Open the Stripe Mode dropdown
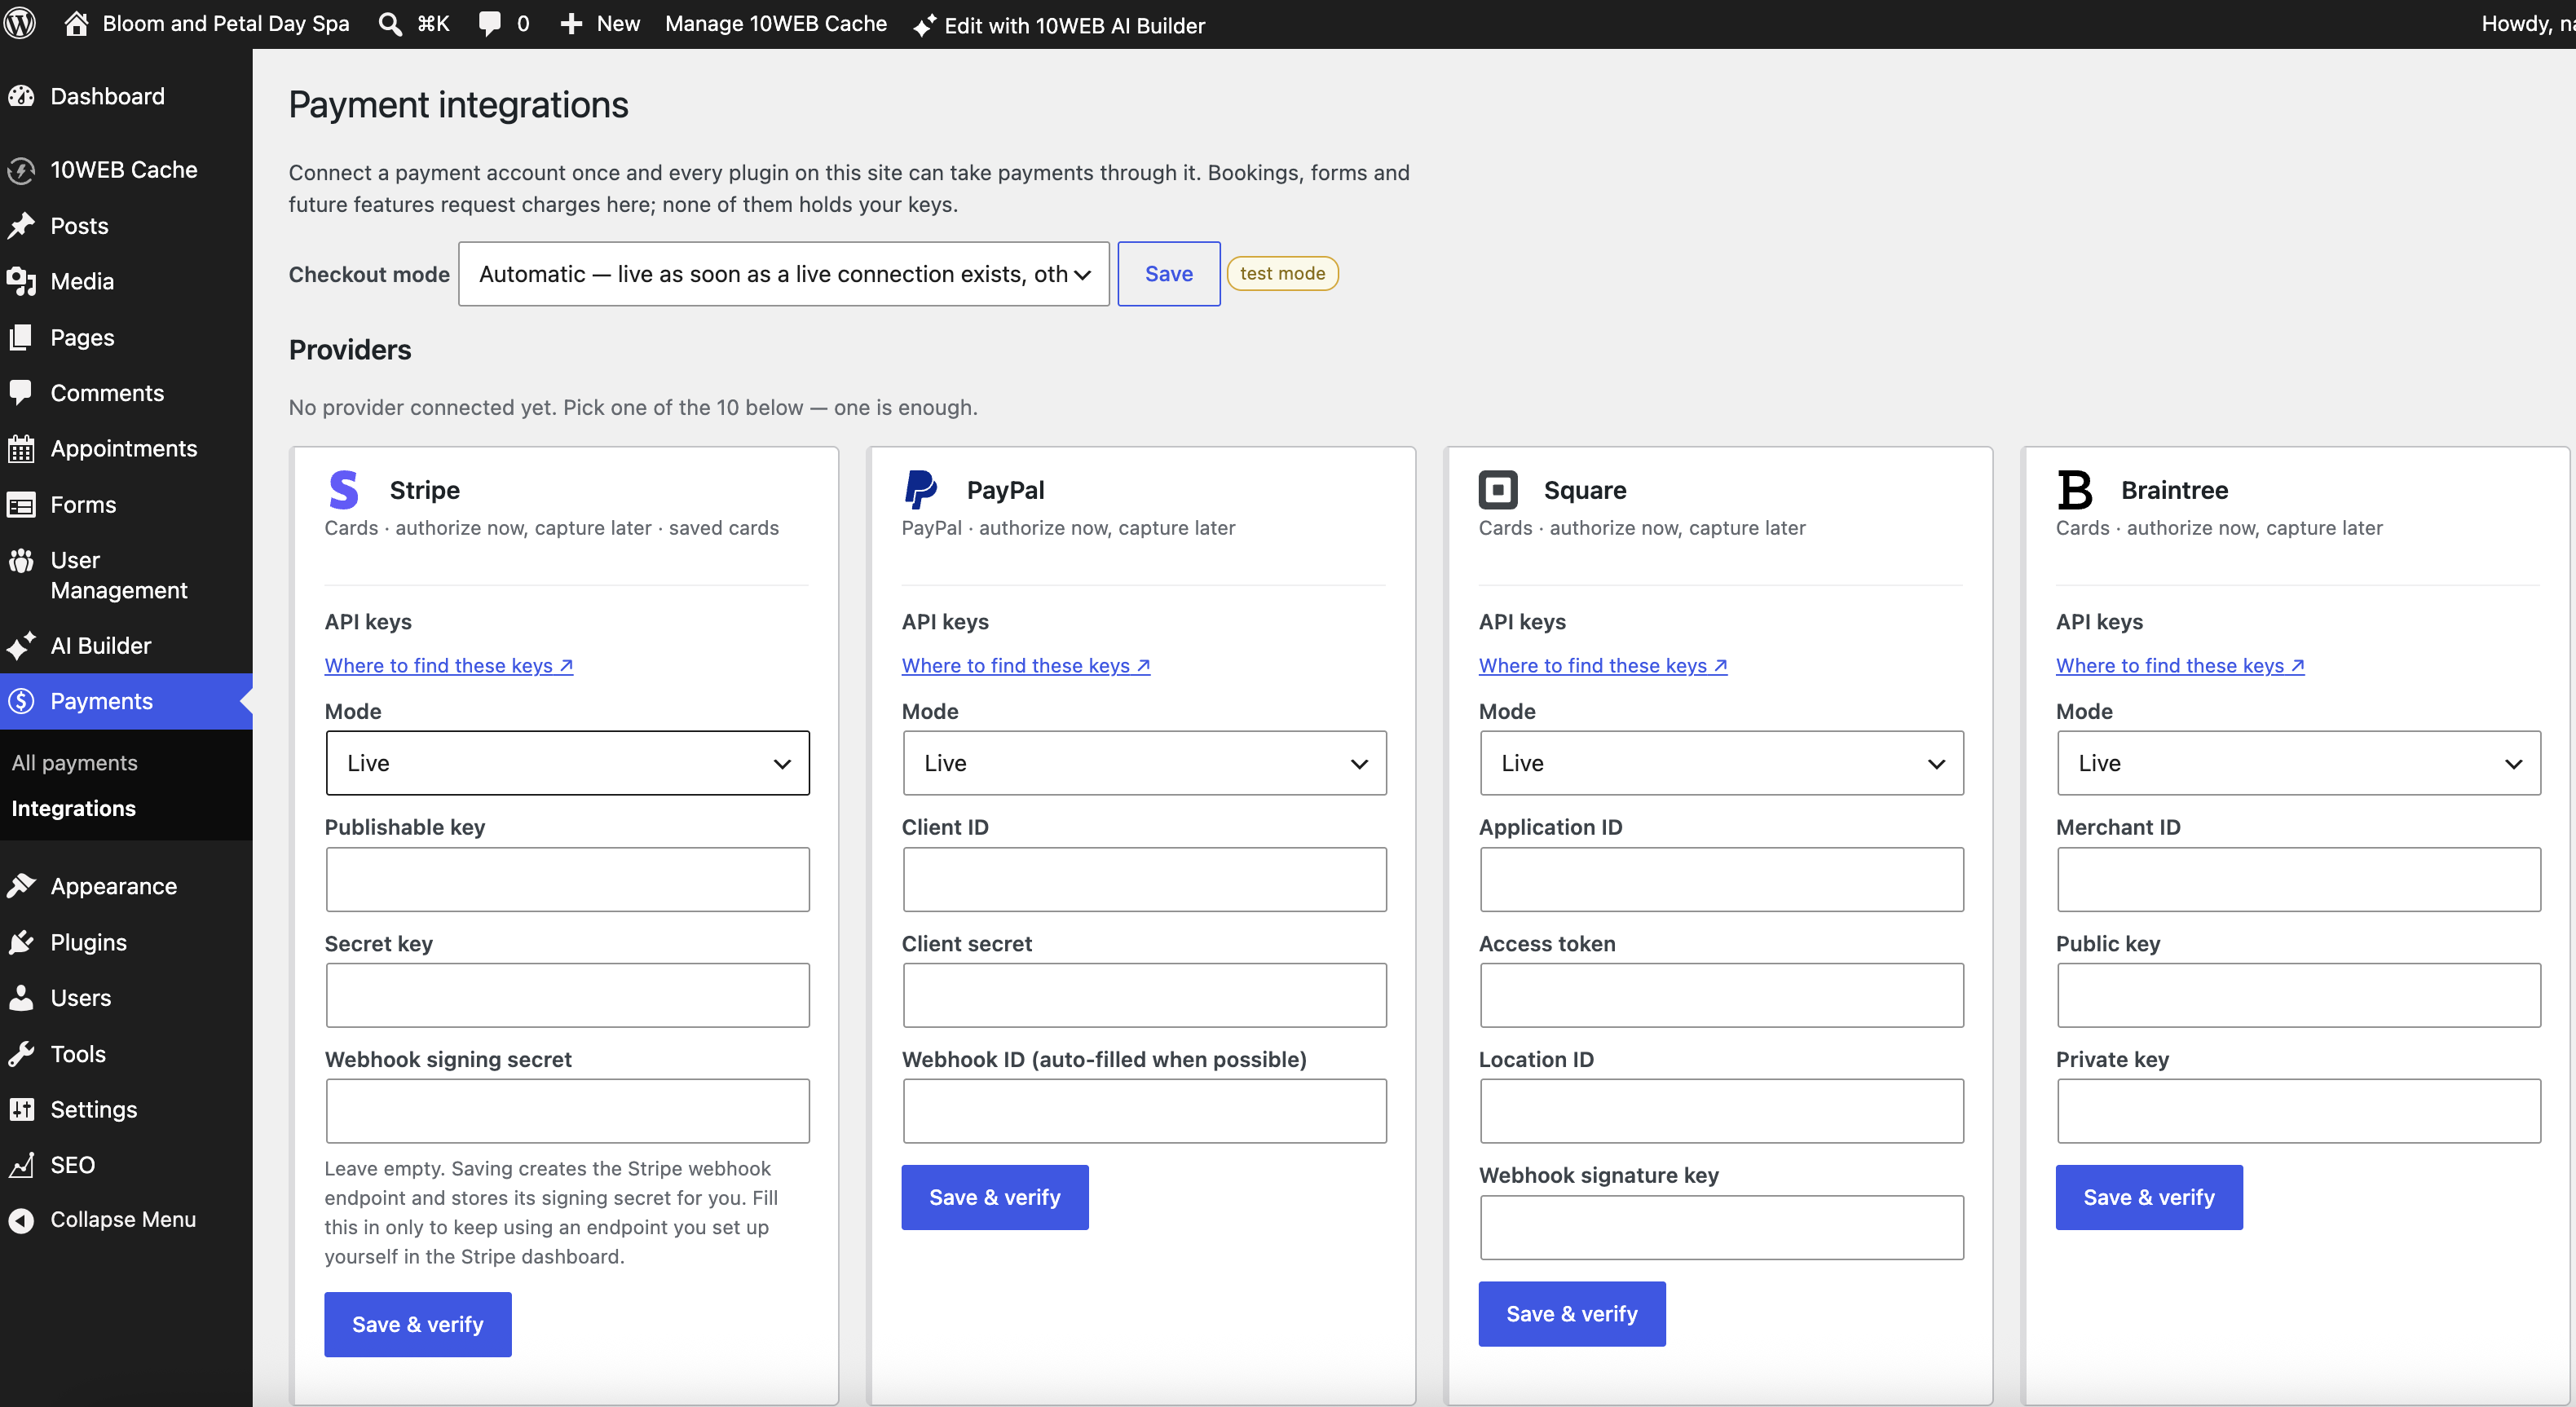 click(568, 763)
